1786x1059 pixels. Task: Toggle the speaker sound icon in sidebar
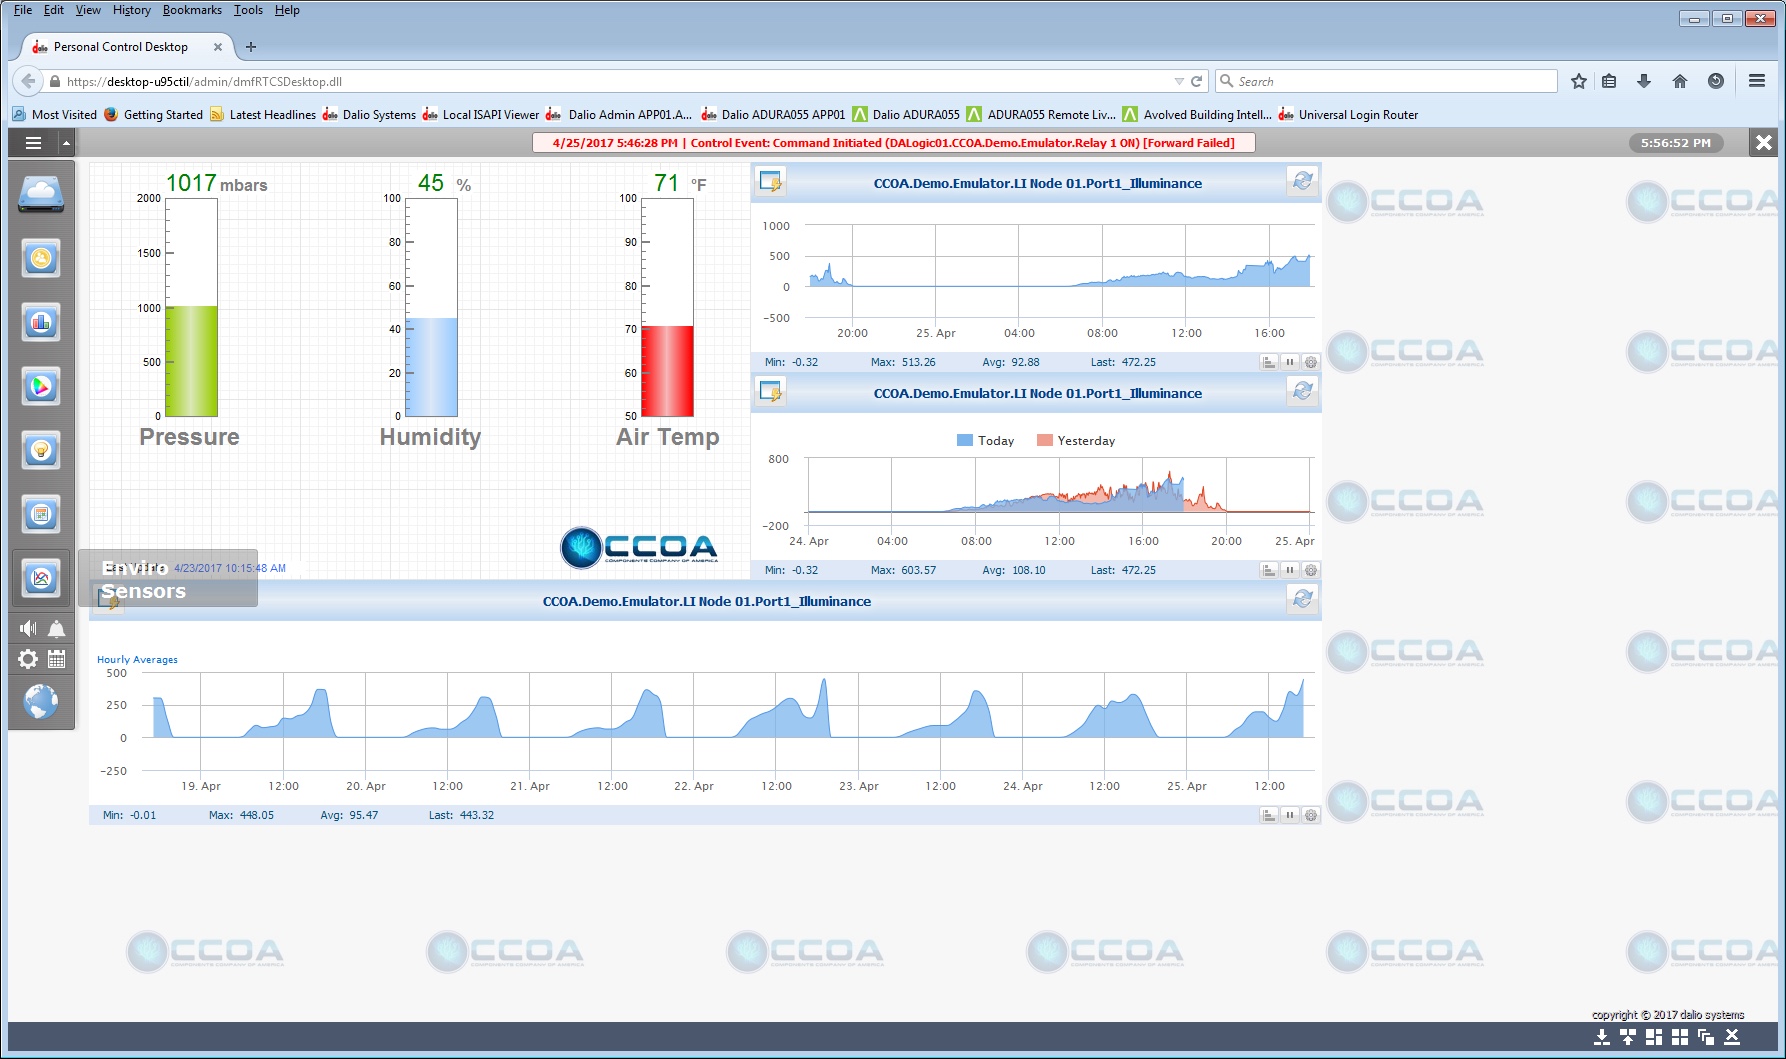[28, 628]
